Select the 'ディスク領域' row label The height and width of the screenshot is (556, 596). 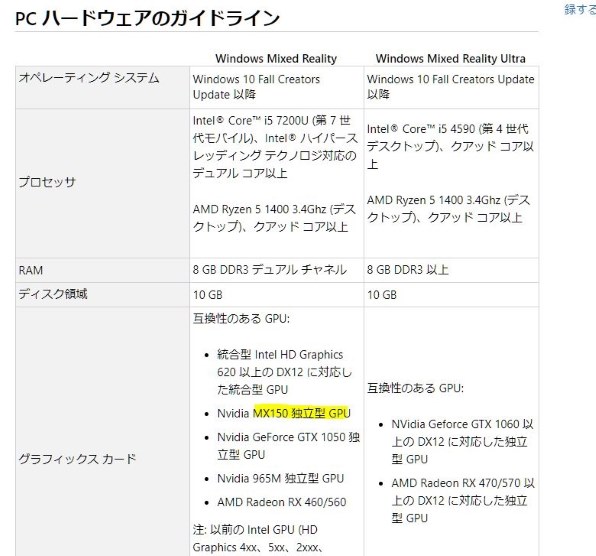(x=53, y=294)
